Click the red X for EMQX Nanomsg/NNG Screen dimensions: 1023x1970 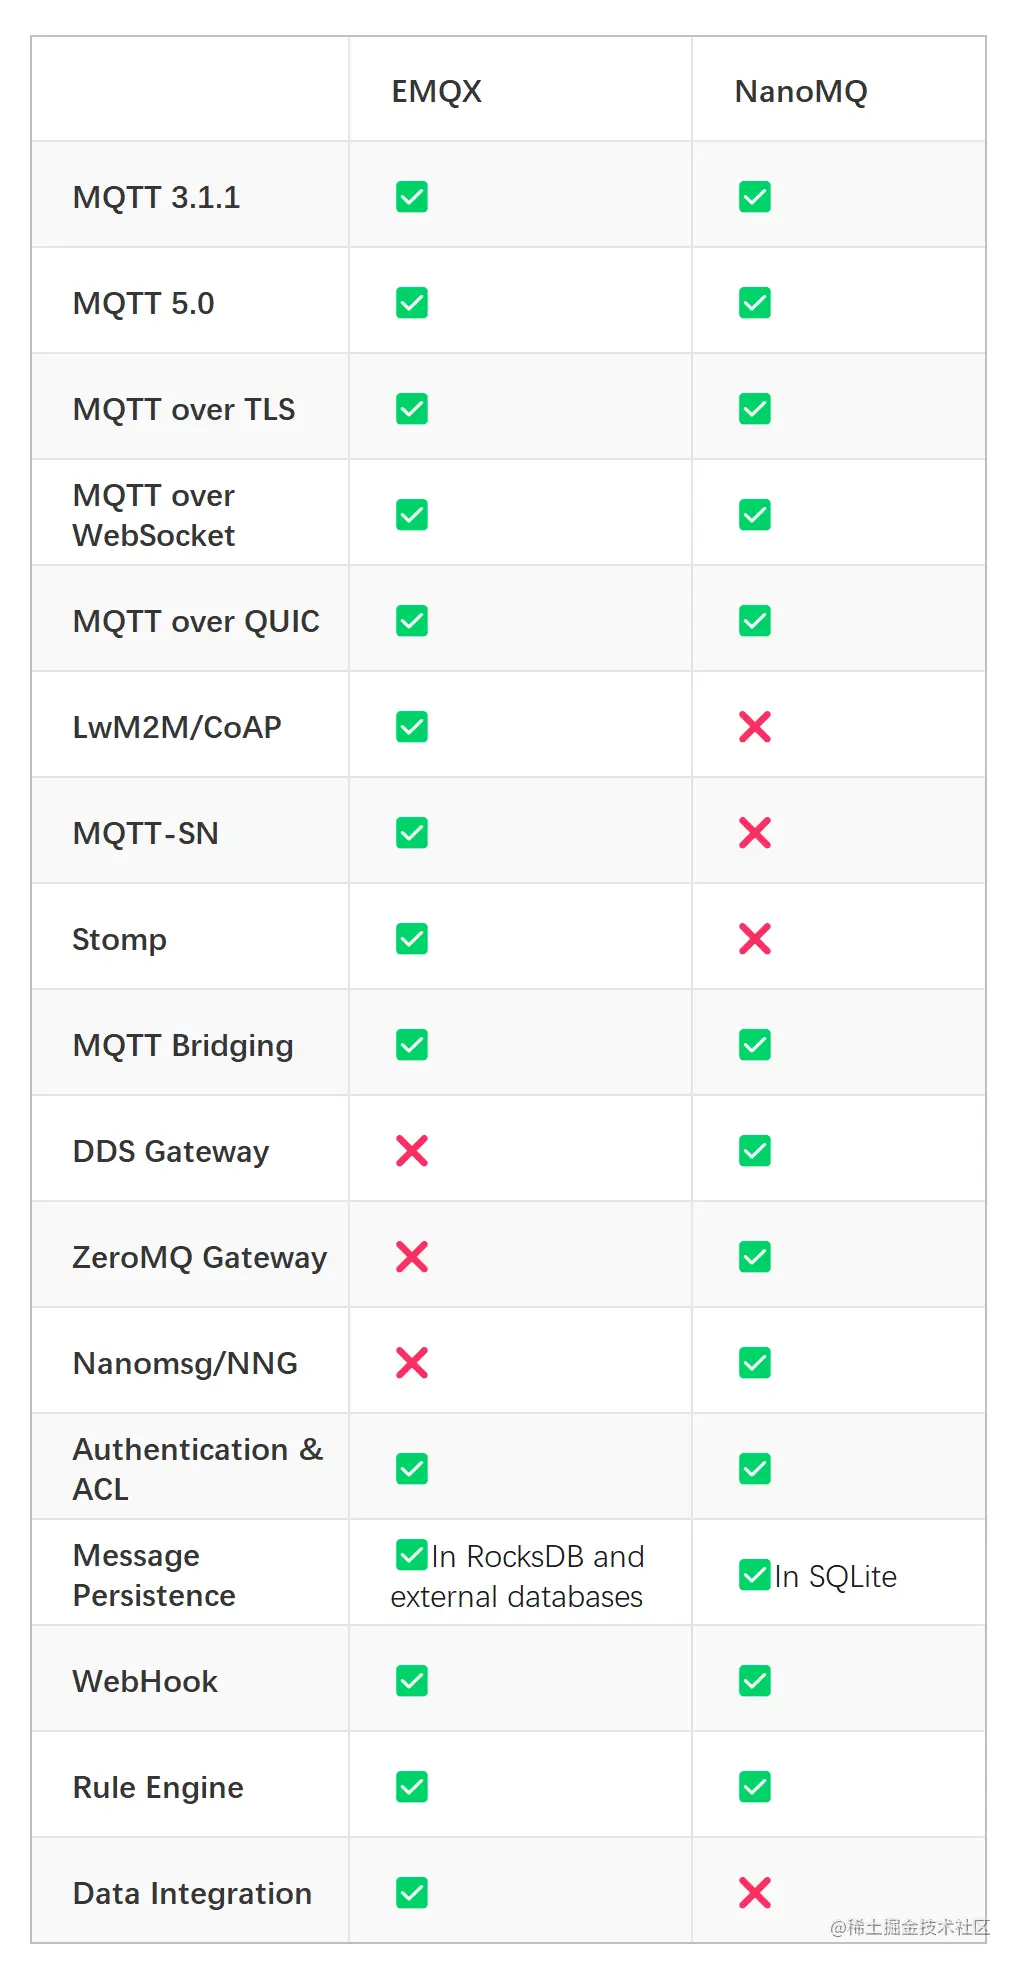(x=412, y=1363)
